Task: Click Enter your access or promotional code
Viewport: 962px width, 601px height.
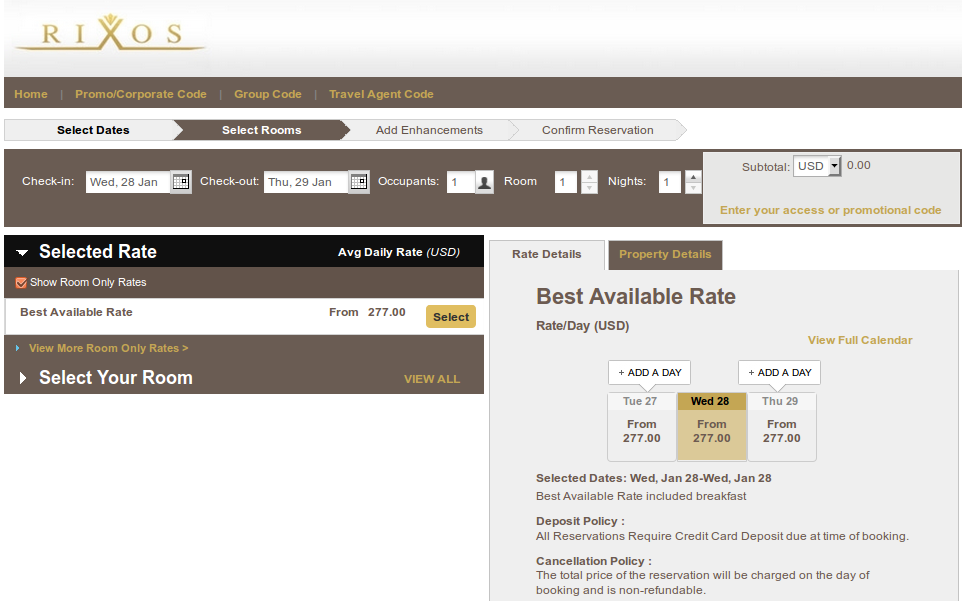Action: pos(830,210)
